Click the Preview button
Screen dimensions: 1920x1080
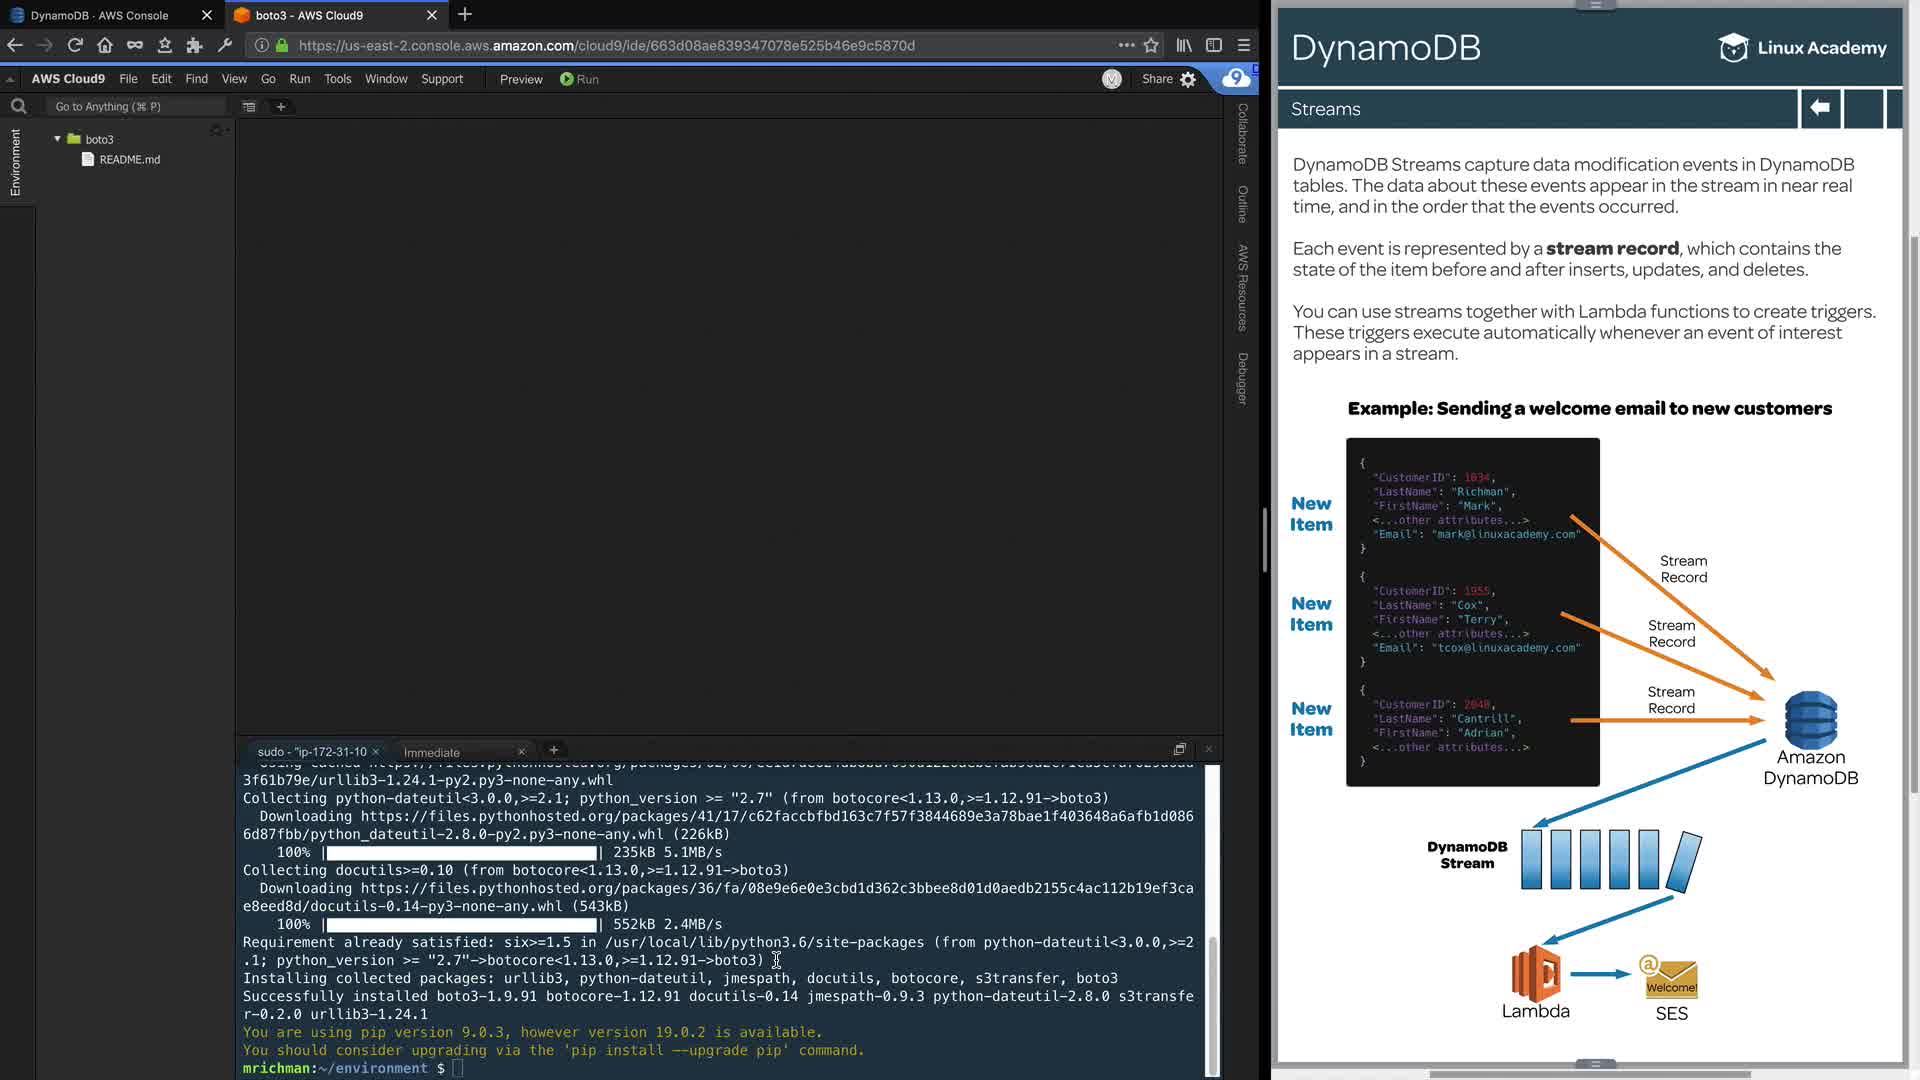(521, 79)
